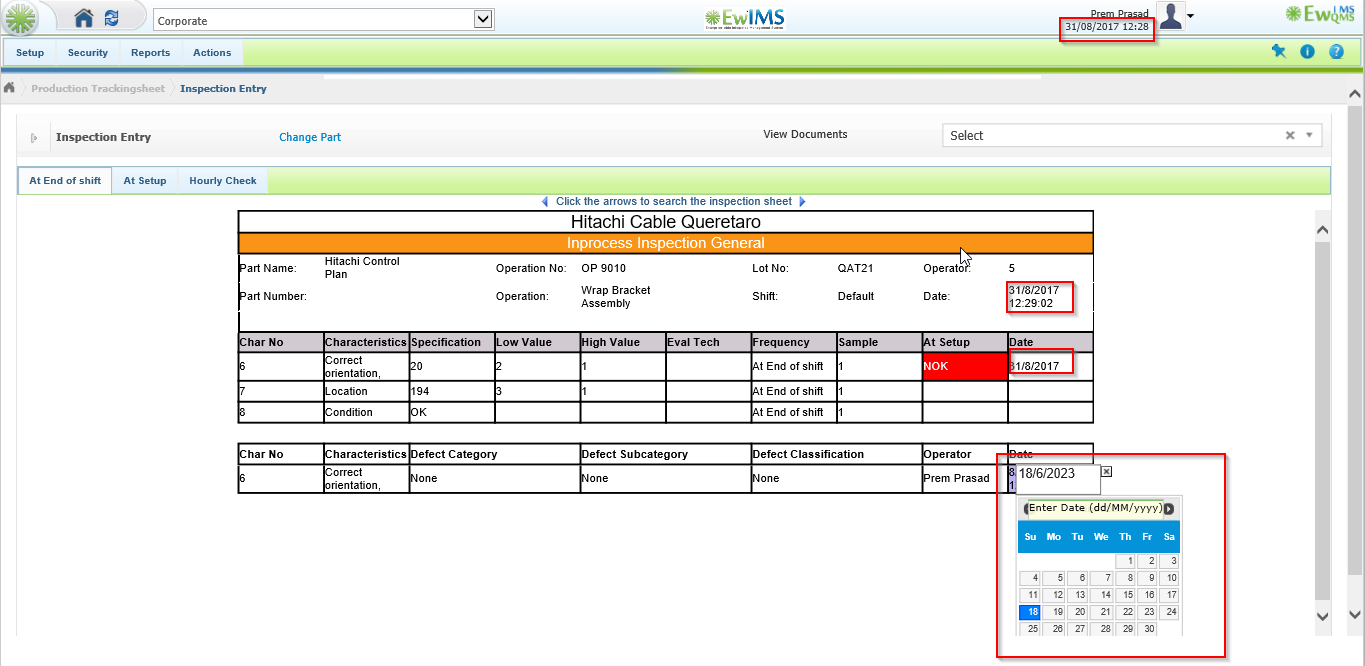Expand the Inspection Entry panel triangle
Image resolution: width=1365 pixels, height=666 pixels.
pos(34,138)
